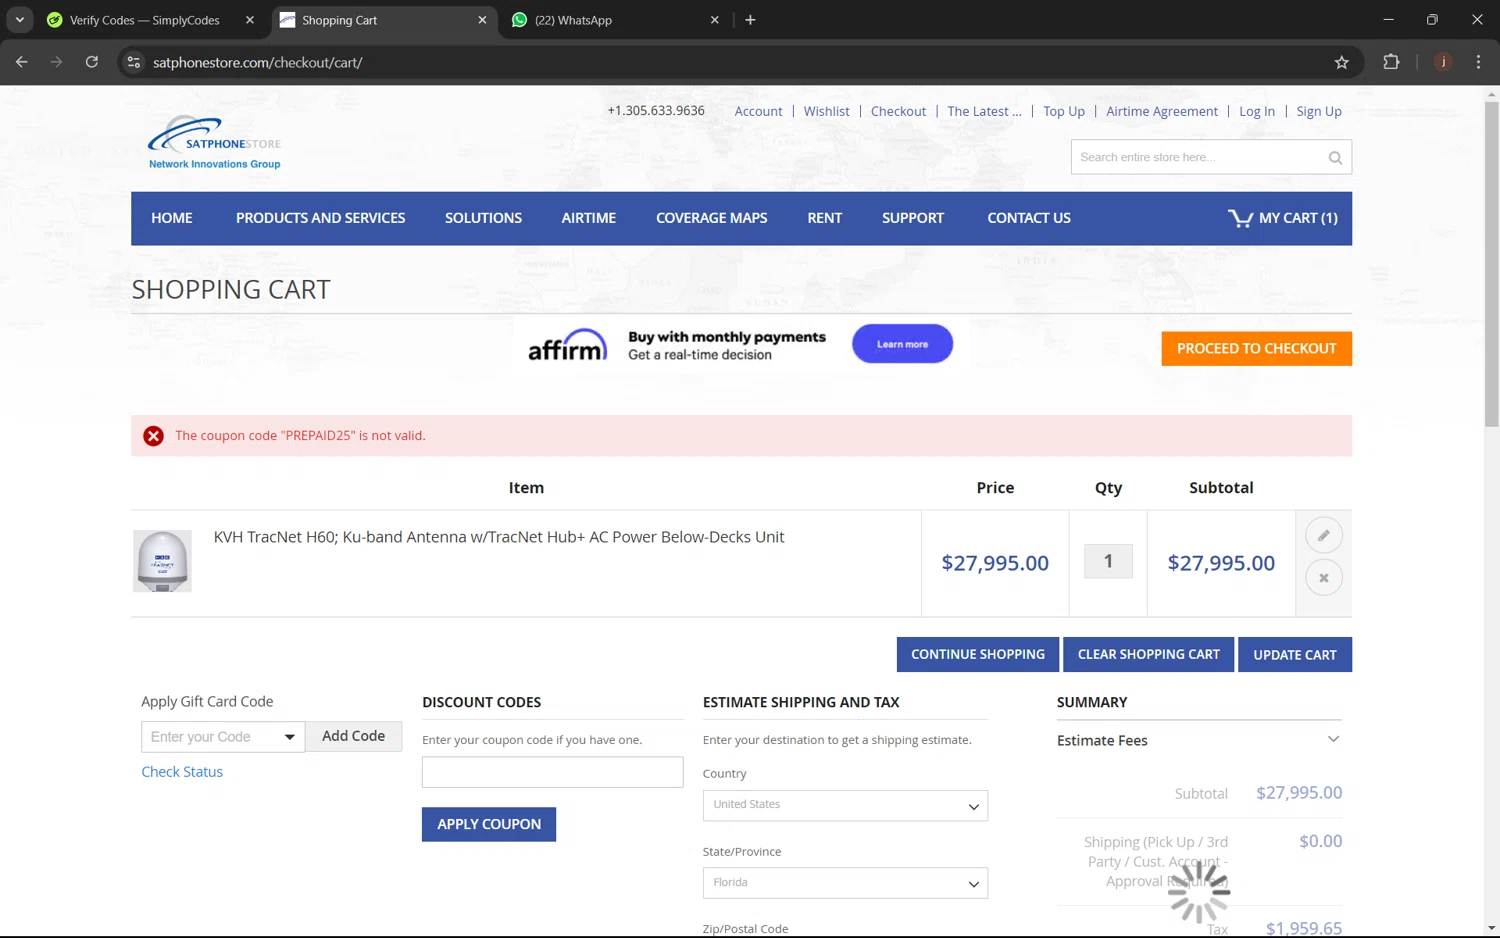The height and width of the screenshot is (938, 1500).
Task: Click Sign Up link
Action: point(1319,112)
